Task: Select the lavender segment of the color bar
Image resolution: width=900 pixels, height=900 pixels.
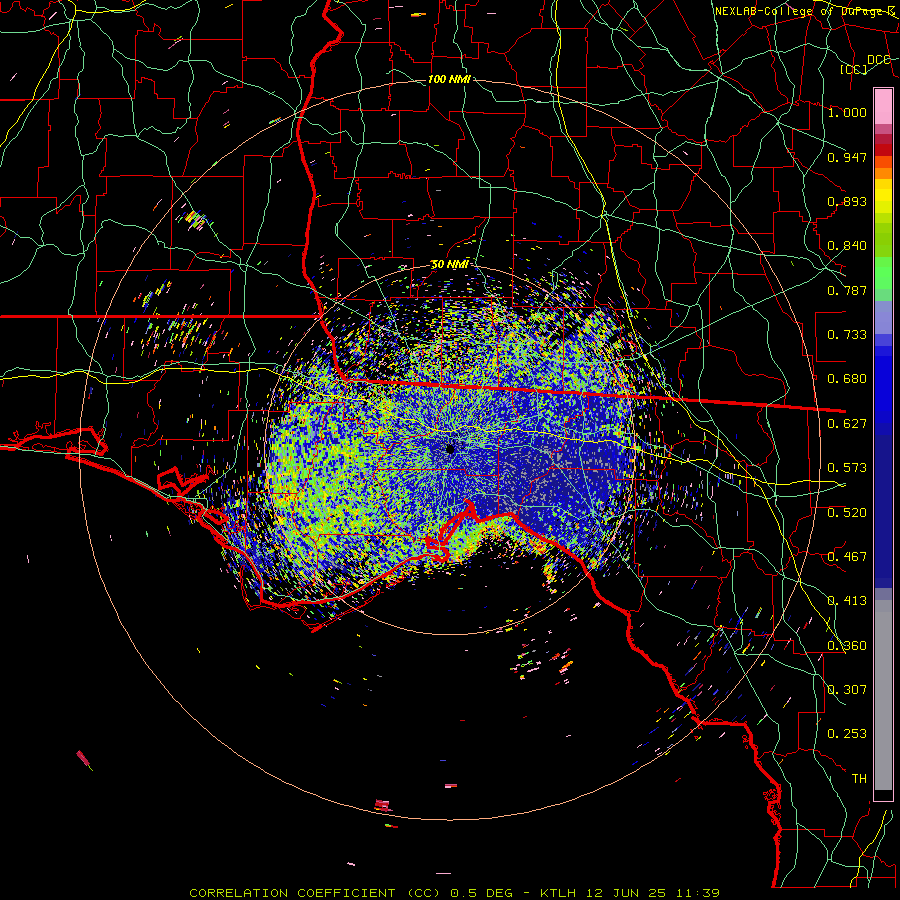Action: 883,318
